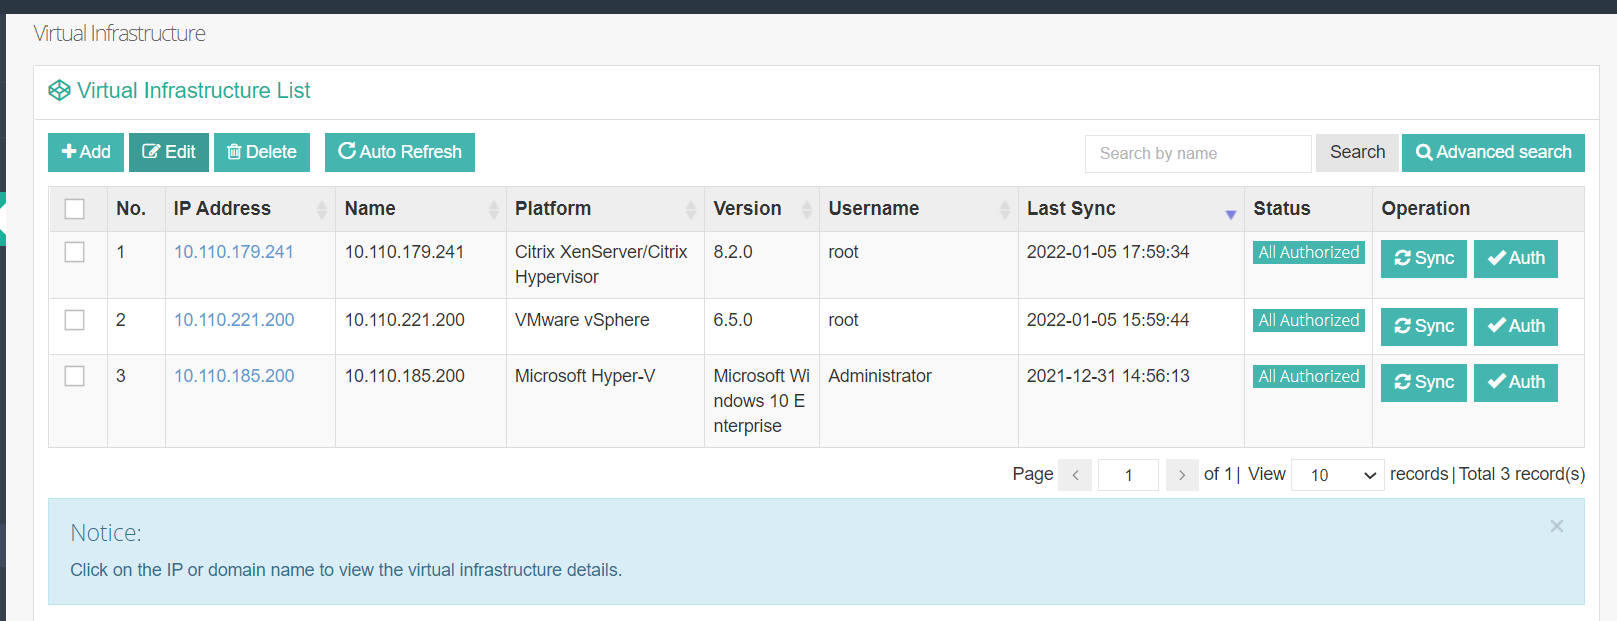Authorize the VMware vSphere host
The image size is (1617, 621).
pos(1515,326)
